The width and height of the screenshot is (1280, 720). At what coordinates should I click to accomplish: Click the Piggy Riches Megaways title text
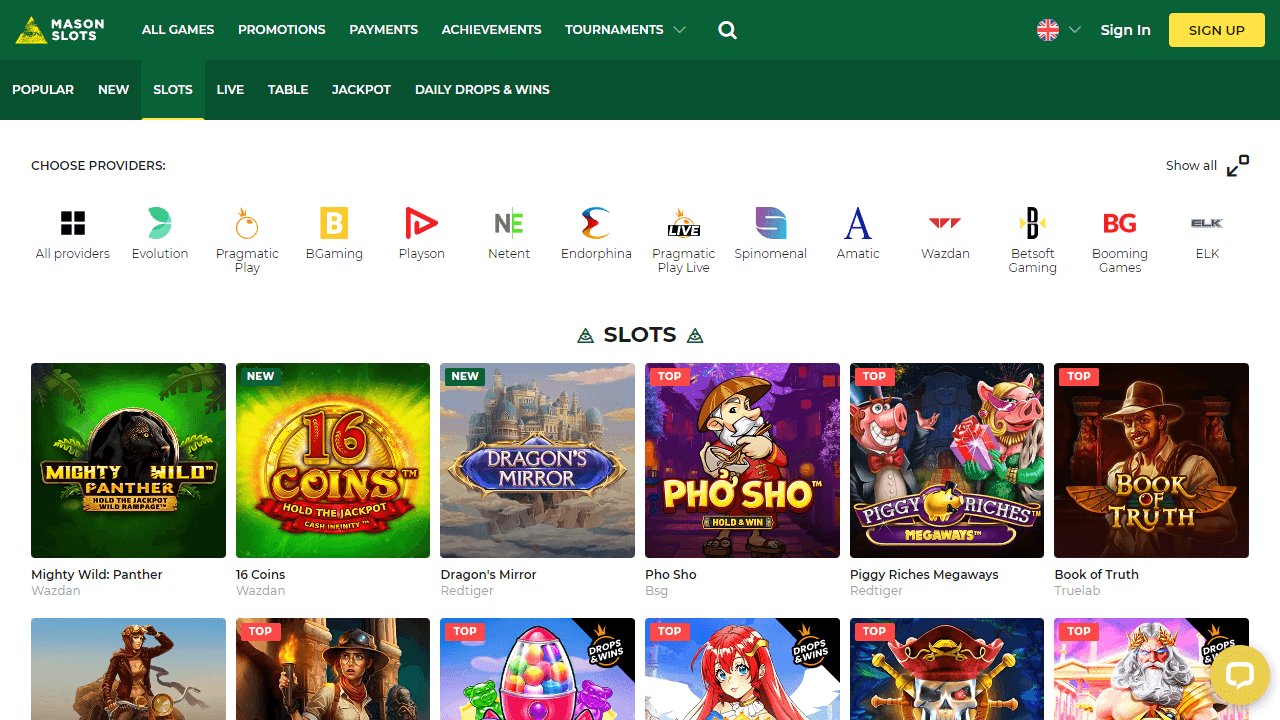[x=924, y=575]
